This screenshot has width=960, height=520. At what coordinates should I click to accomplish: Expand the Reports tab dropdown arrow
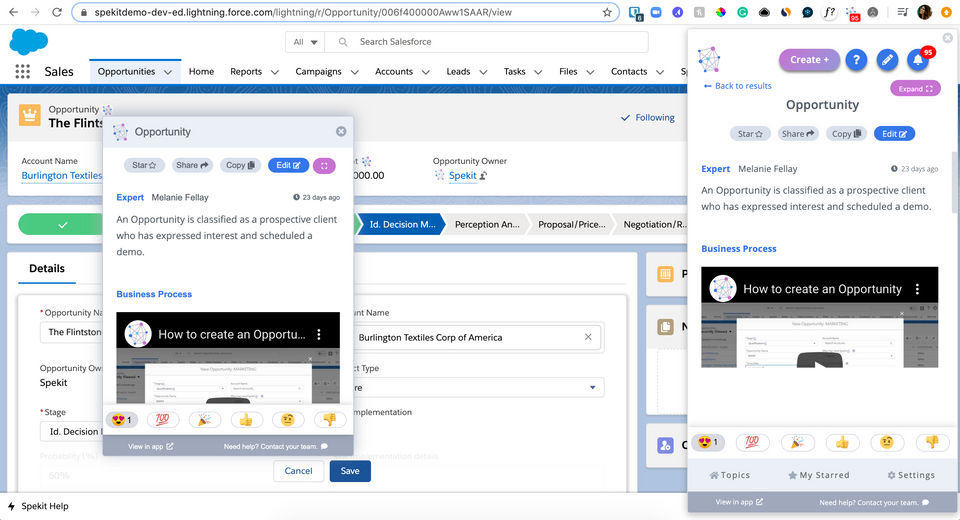[274, 72]
